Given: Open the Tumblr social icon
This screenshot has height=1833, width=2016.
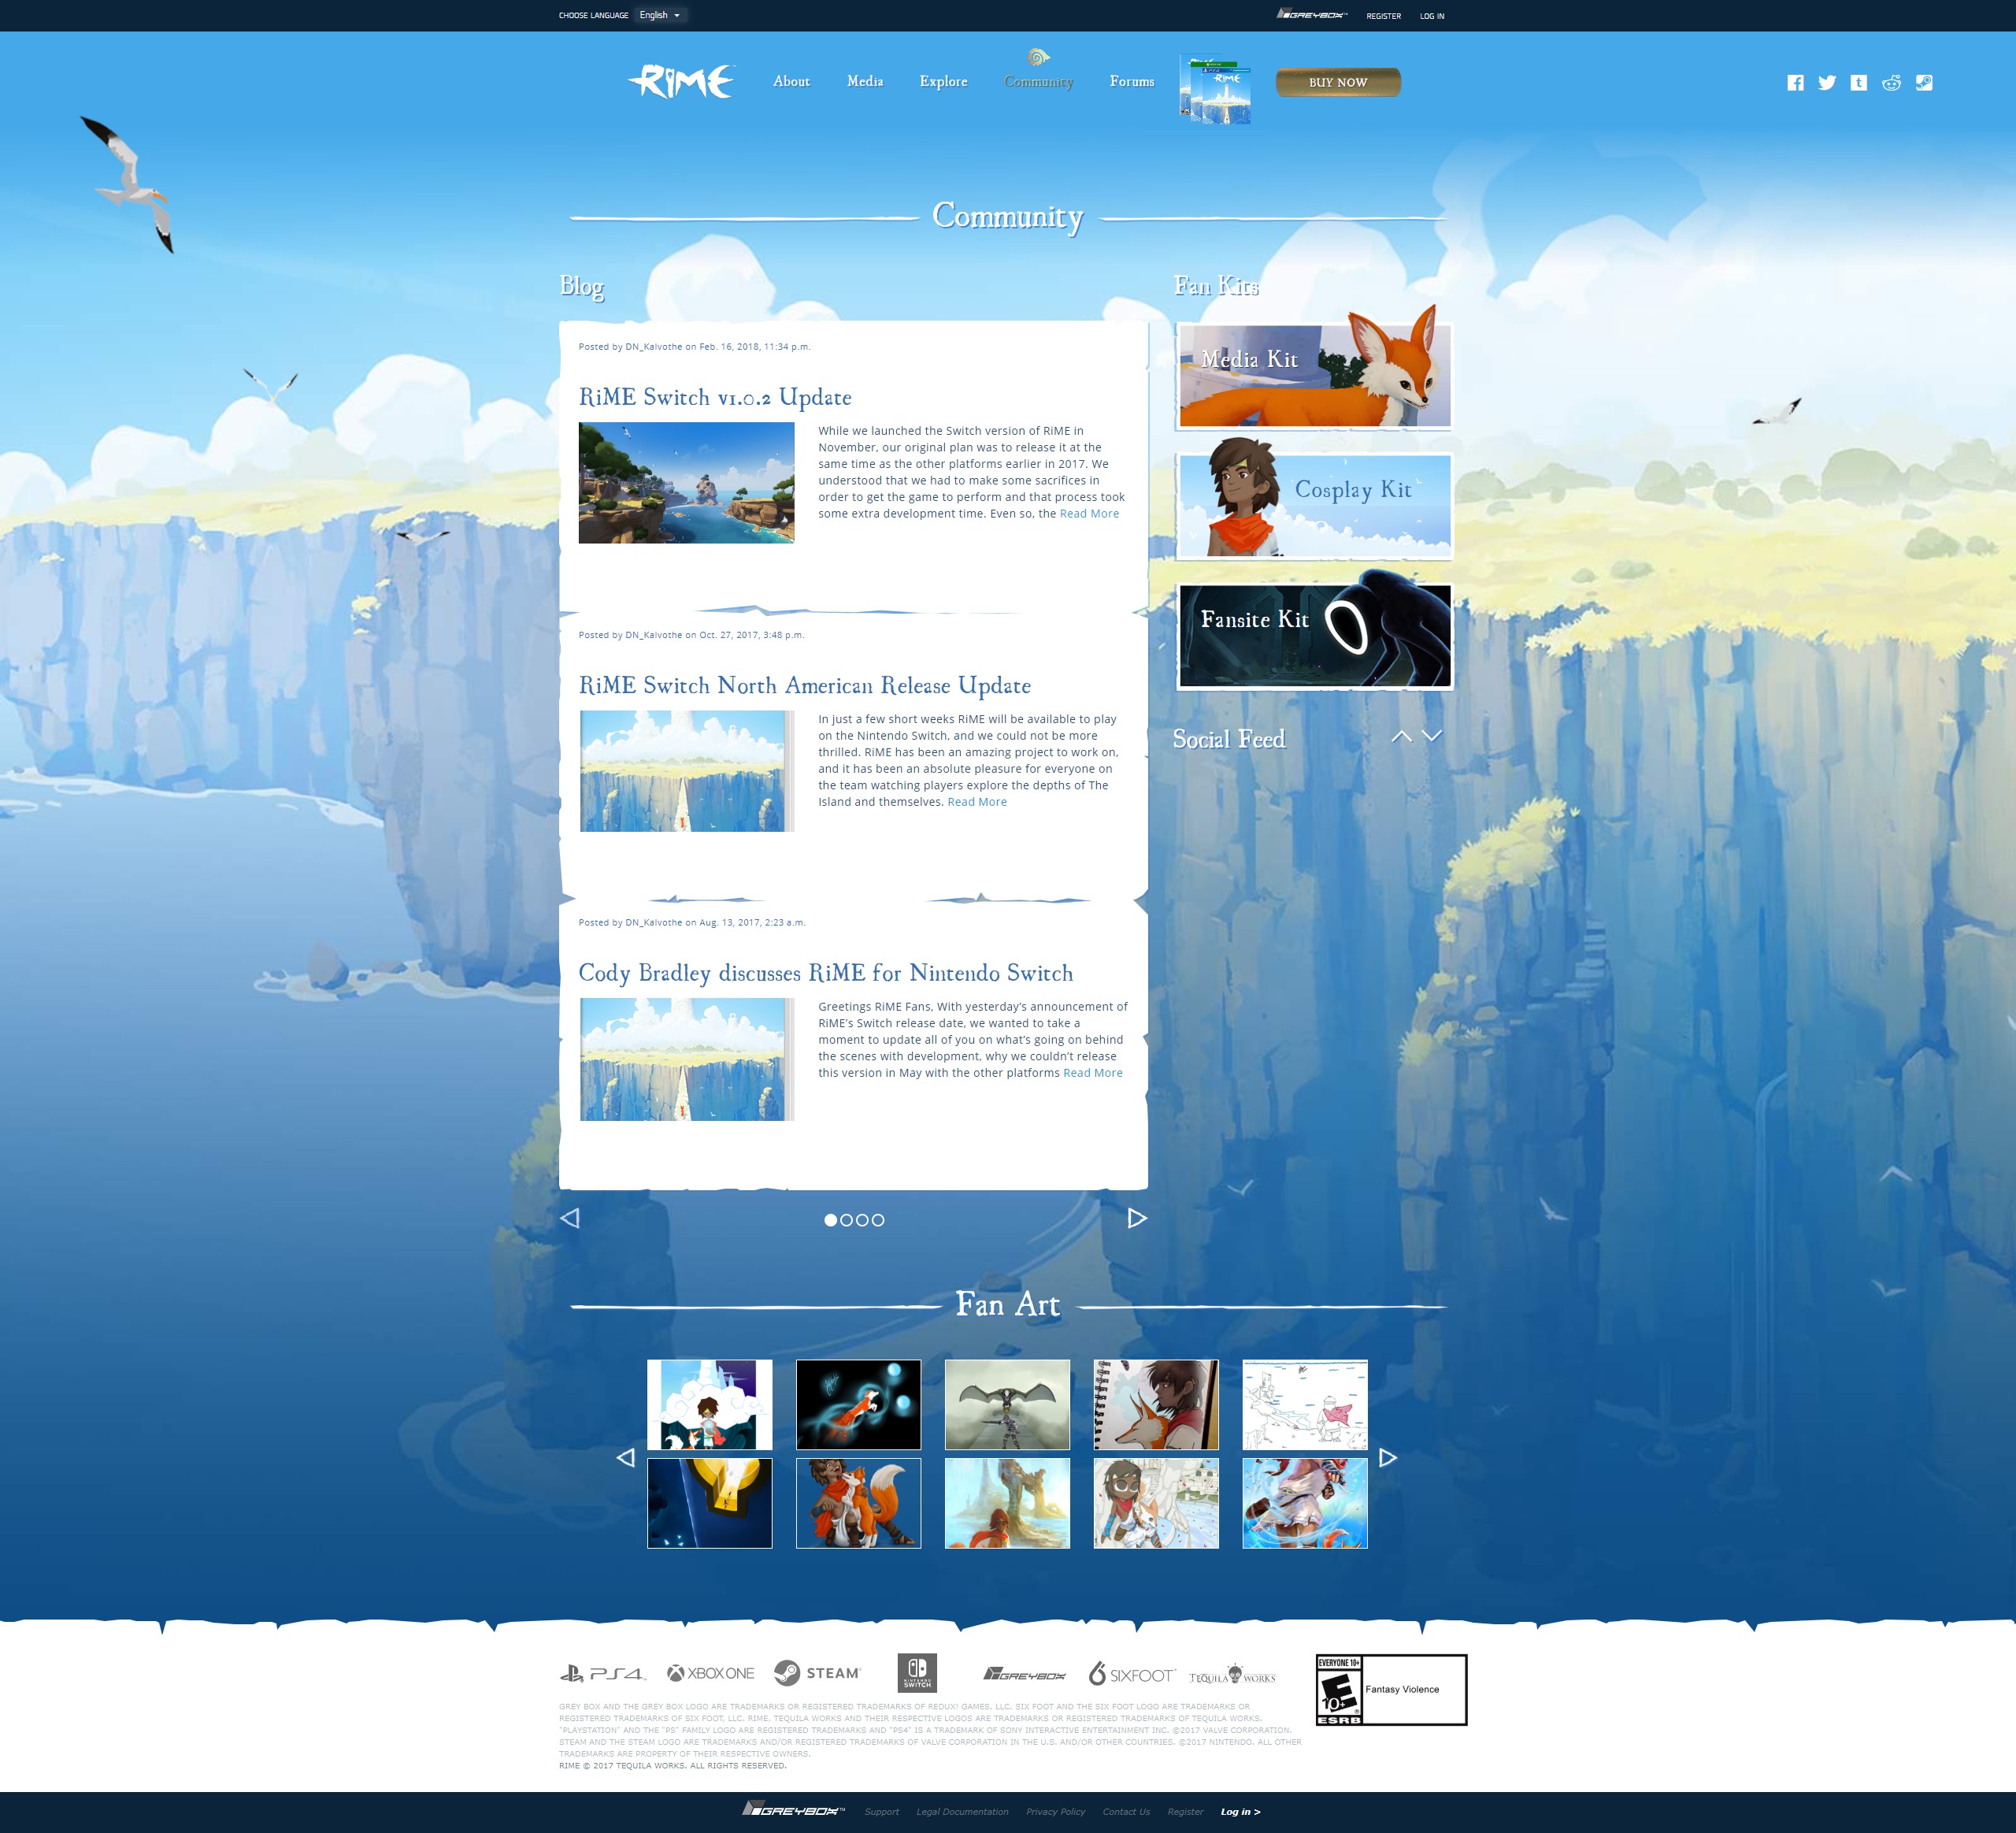Looking at the screenshot, I should [1858, 83].
